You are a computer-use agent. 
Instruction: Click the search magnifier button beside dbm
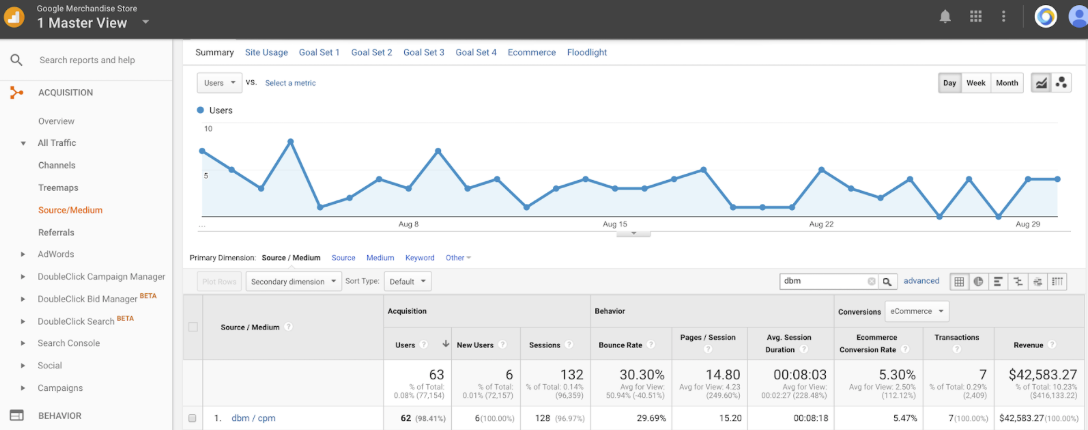coord(887,282)
